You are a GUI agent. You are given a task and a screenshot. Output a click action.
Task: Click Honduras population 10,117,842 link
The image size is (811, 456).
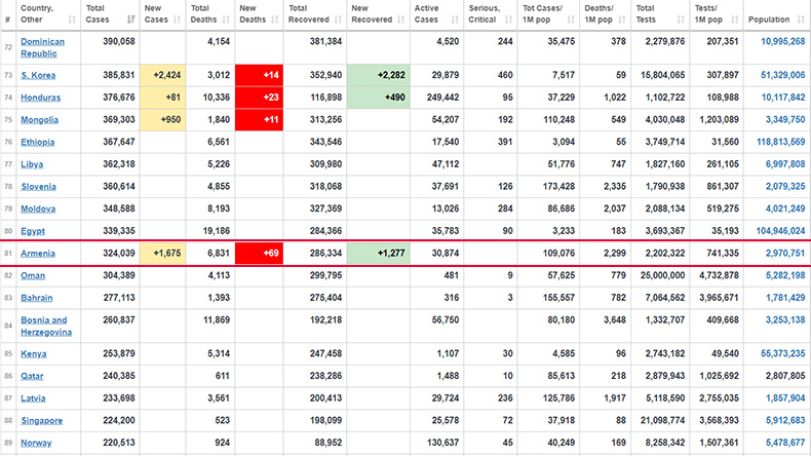(x=783, y=97)
